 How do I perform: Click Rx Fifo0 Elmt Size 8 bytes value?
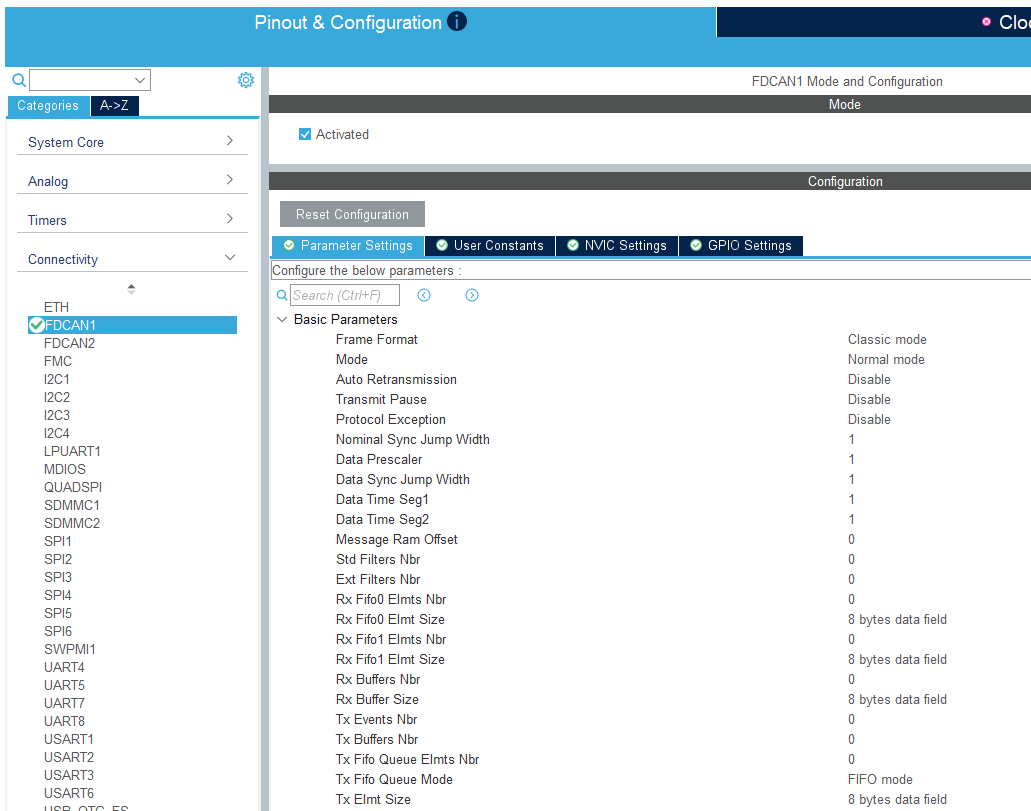click(x=897, y=620)
